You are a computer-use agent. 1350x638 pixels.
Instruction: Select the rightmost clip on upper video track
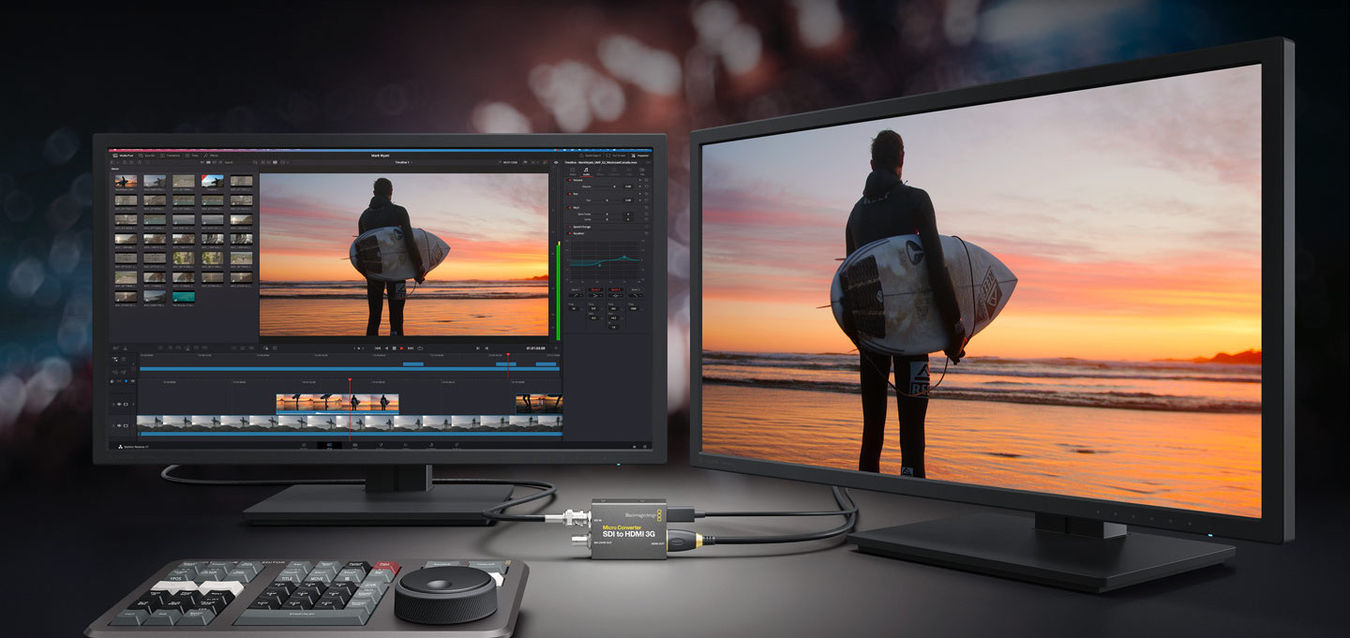(539, 404)
